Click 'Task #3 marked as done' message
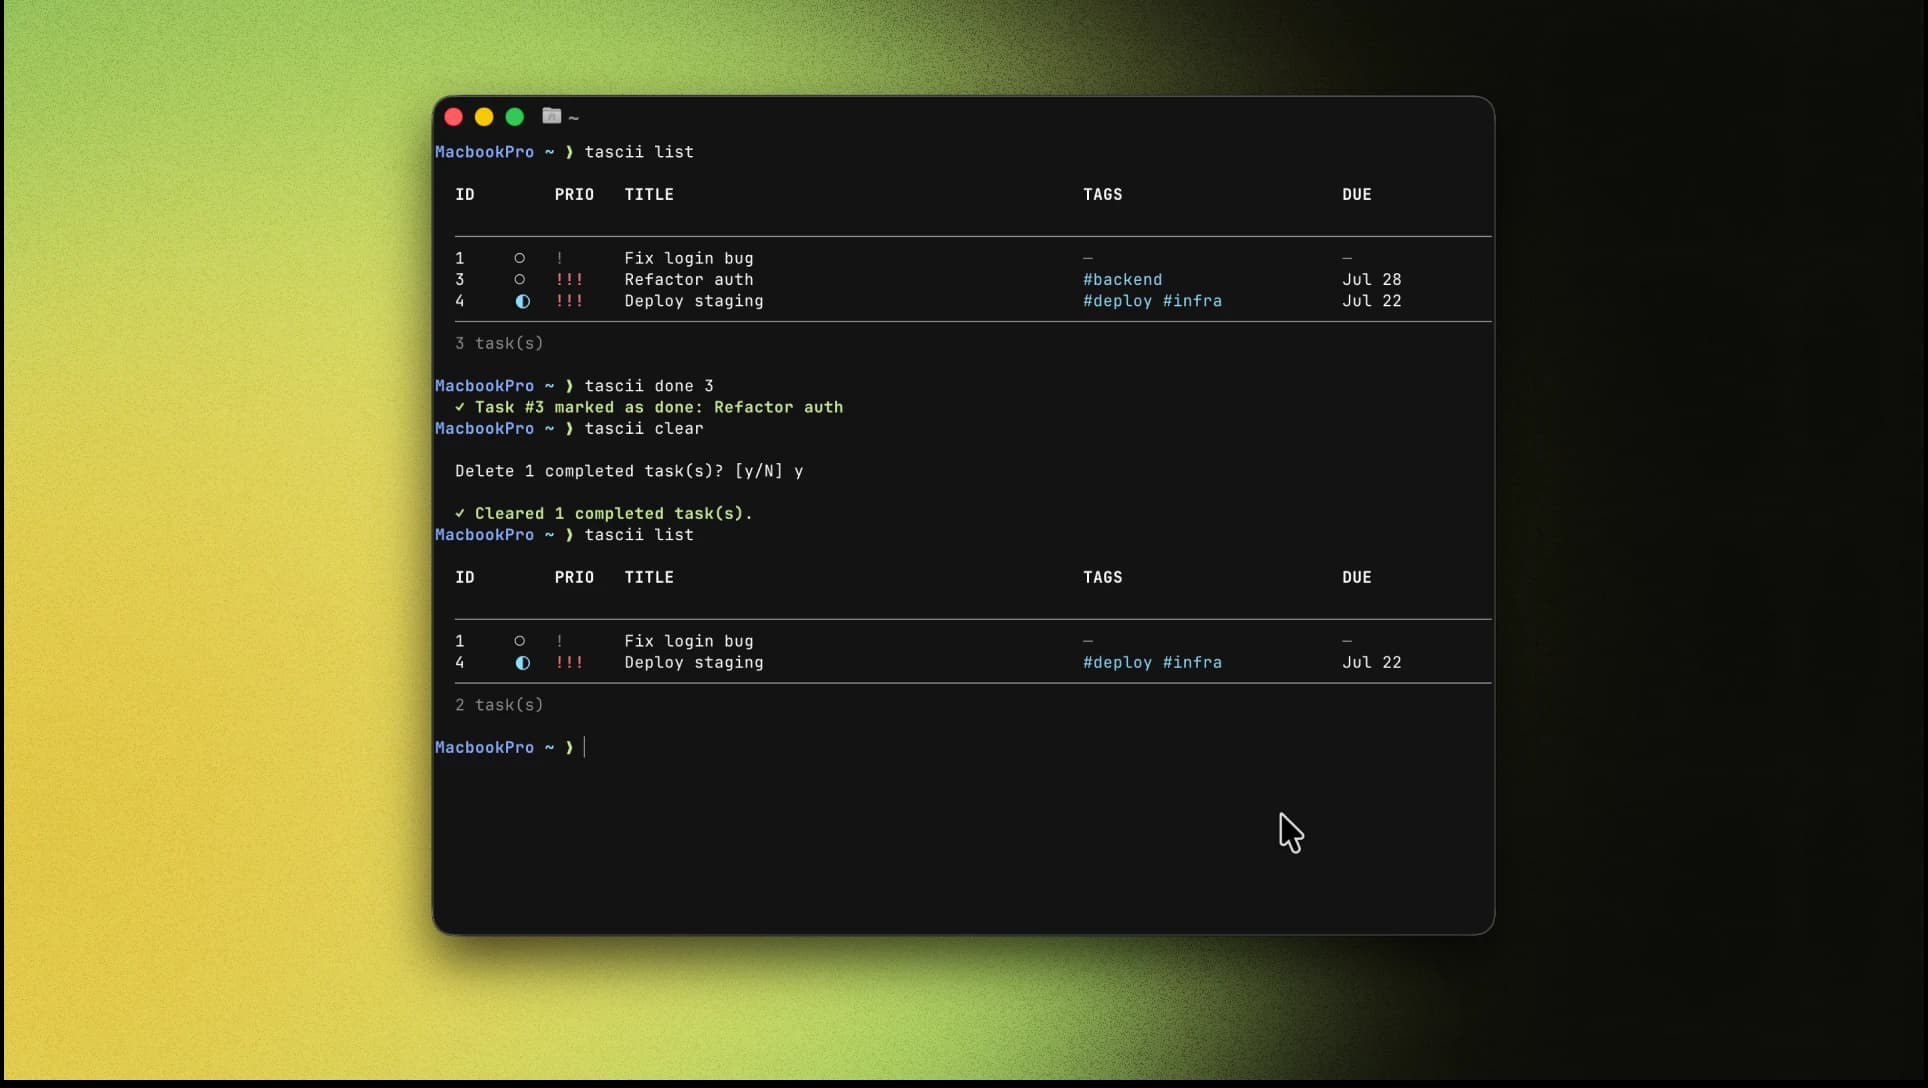 (x=649, y=407)
